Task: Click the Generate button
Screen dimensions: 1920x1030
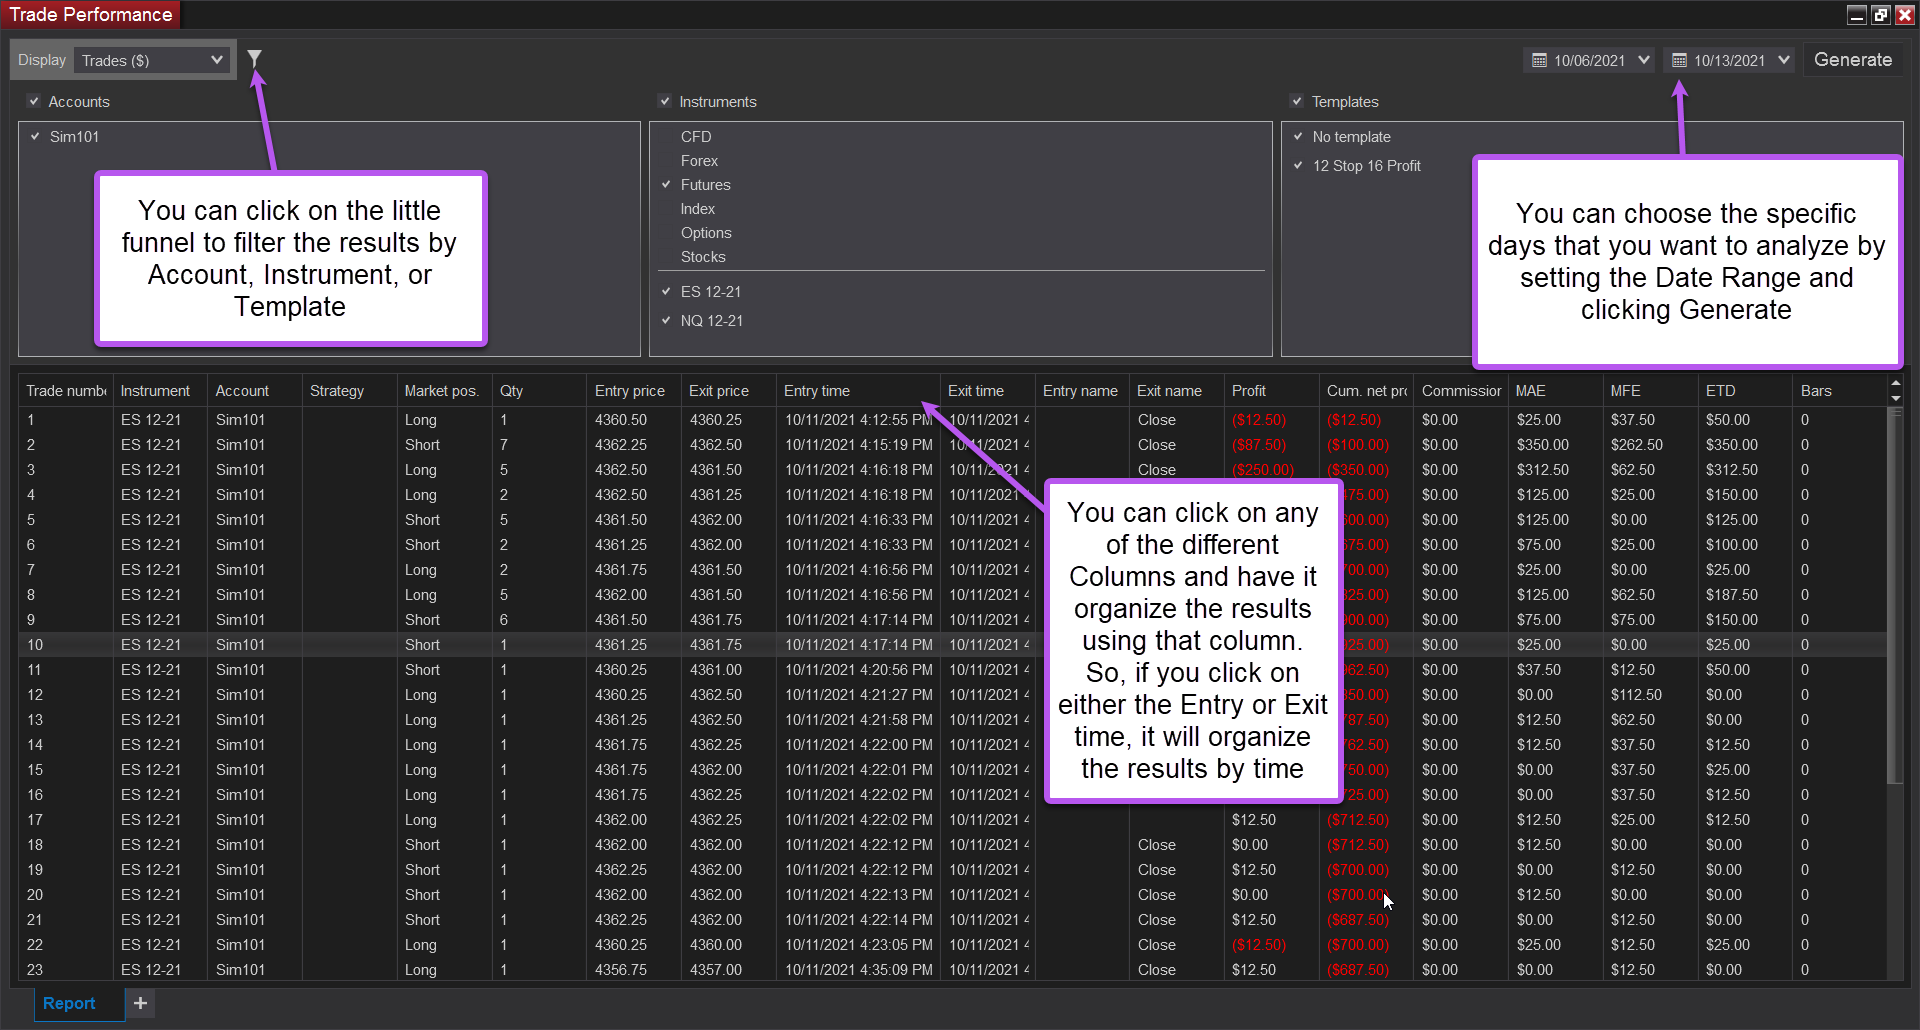Action: (1853, 60)
